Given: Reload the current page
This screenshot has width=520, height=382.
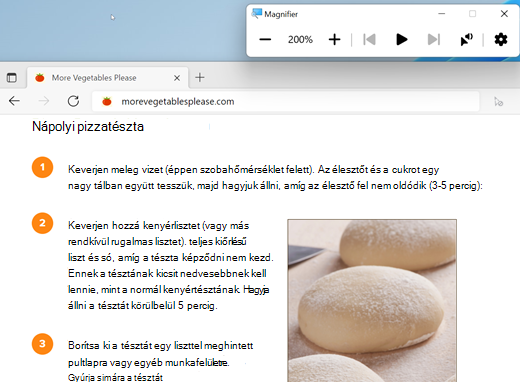Looking at the screenshot, I should point(73,101).
